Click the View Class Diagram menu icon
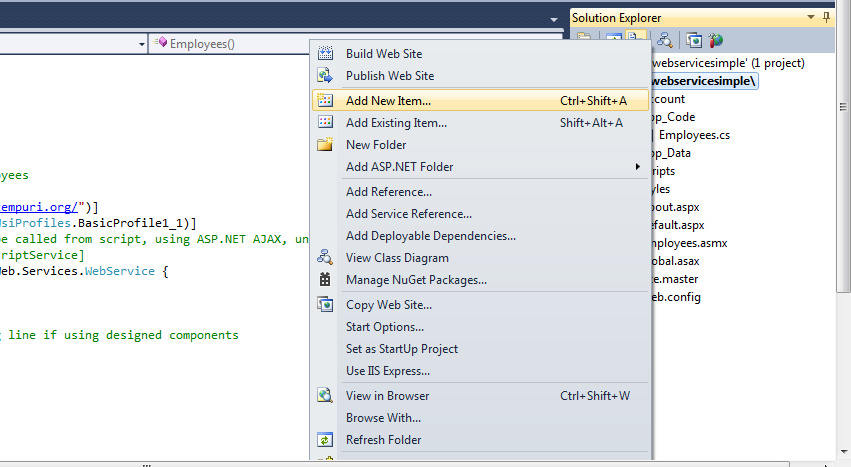The width and height of the screenshot is (851, 467). pyautogui.click(x=324, y=258)
